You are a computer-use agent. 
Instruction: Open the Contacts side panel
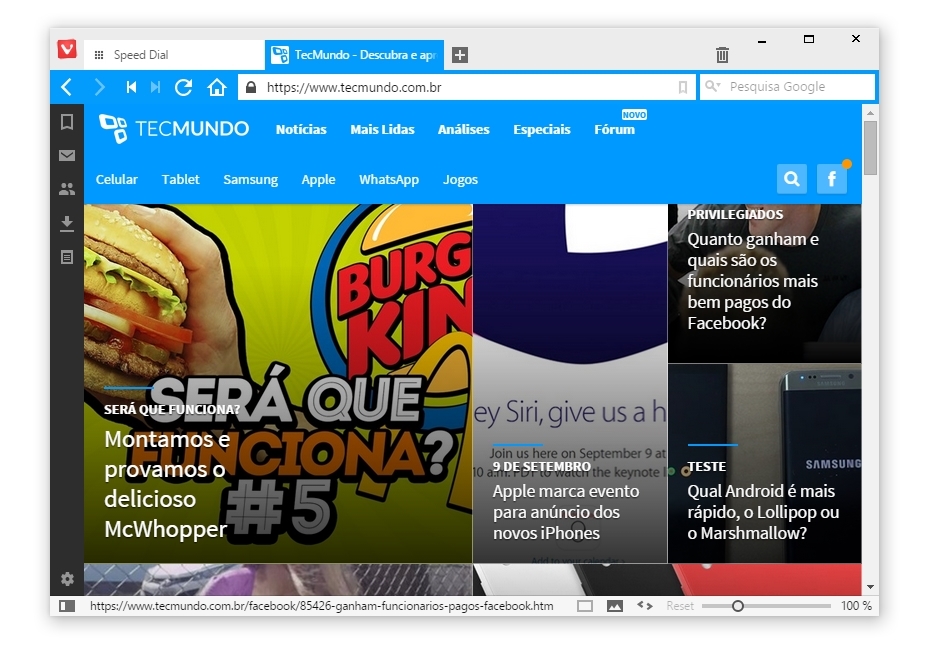[67, 189]
